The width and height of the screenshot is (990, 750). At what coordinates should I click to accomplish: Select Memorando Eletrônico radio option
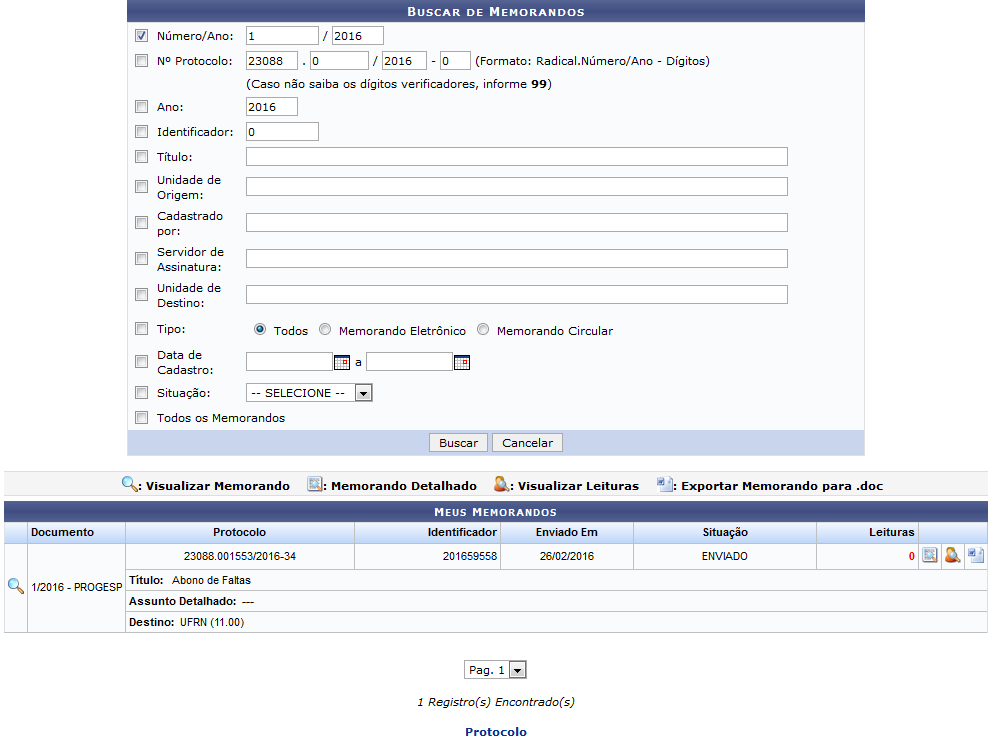click(x=325, y=330)
